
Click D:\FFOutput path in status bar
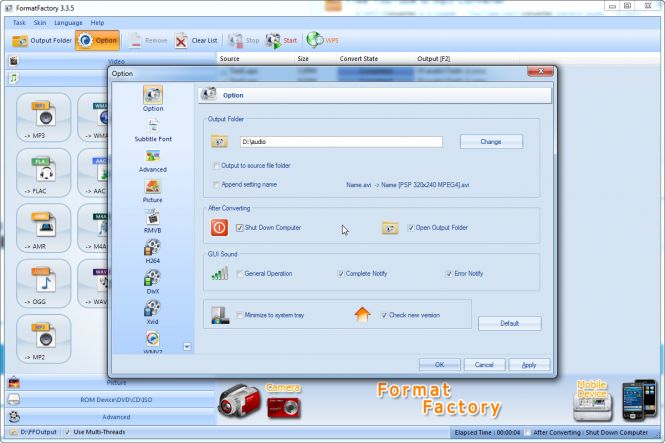pyautogui.click(x=38, y=432)
